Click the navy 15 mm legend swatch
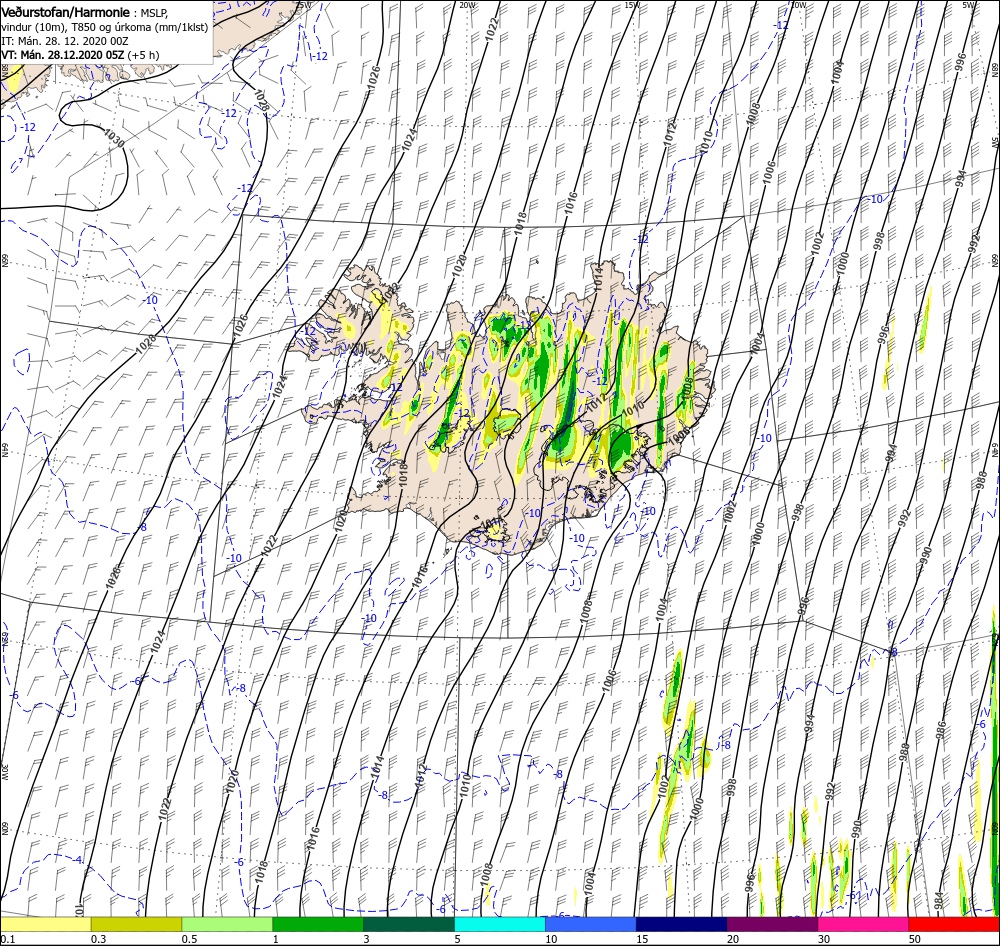The height and width of the screenshot is (946, 1000). pyautogui.click(x=682, y=924)
